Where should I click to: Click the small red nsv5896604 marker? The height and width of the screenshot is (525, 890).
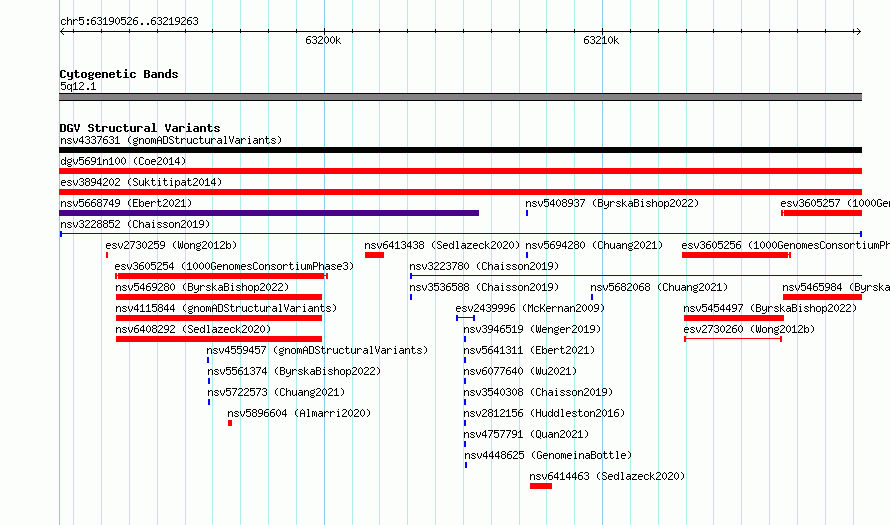230,423
